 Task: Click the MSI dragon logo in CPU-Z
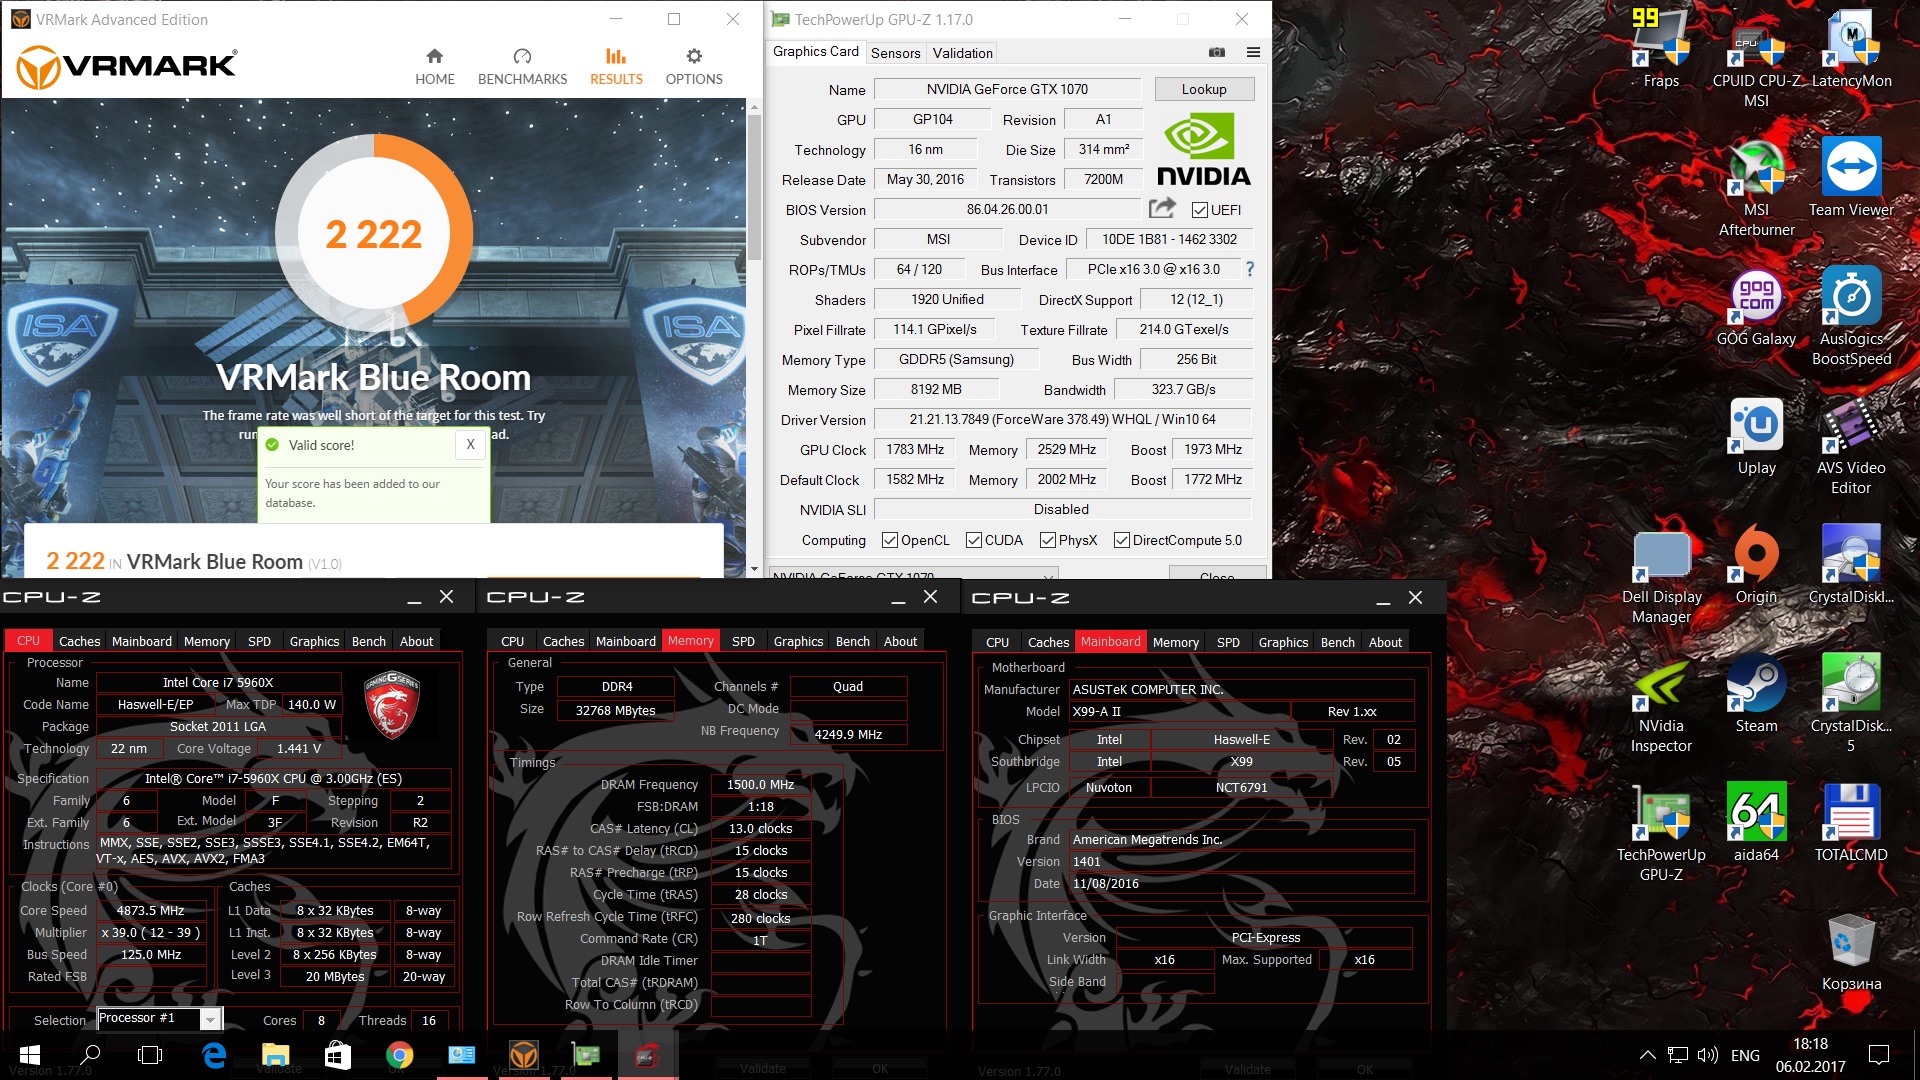(392, 704)
